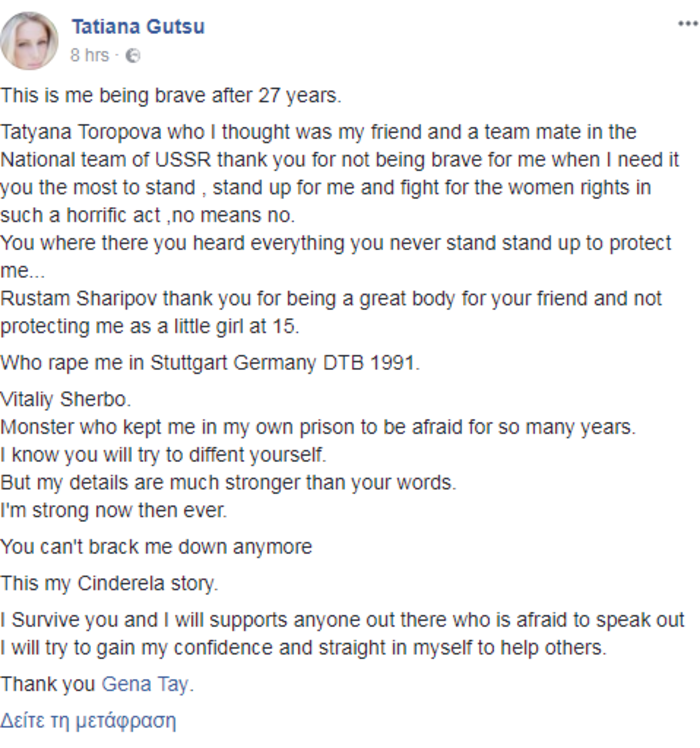Click the '8 hrs' post timestamp
Screen dimensions: 700x748
click(89, 56)
